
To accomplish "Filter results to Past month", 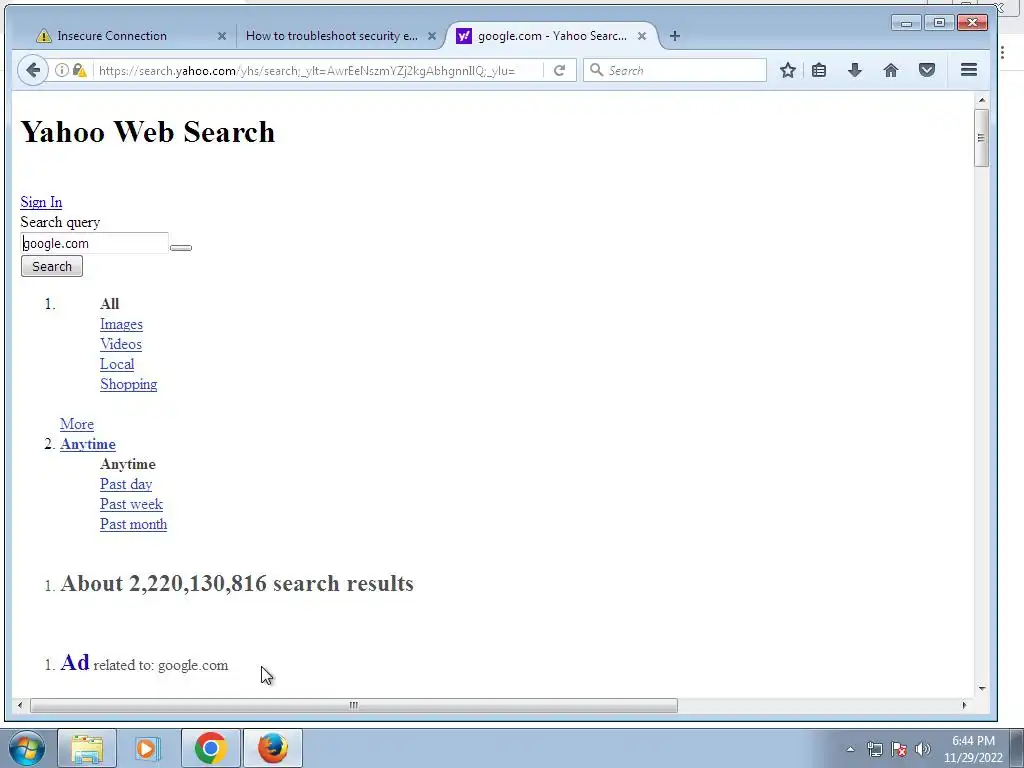I will pos(133,524).
